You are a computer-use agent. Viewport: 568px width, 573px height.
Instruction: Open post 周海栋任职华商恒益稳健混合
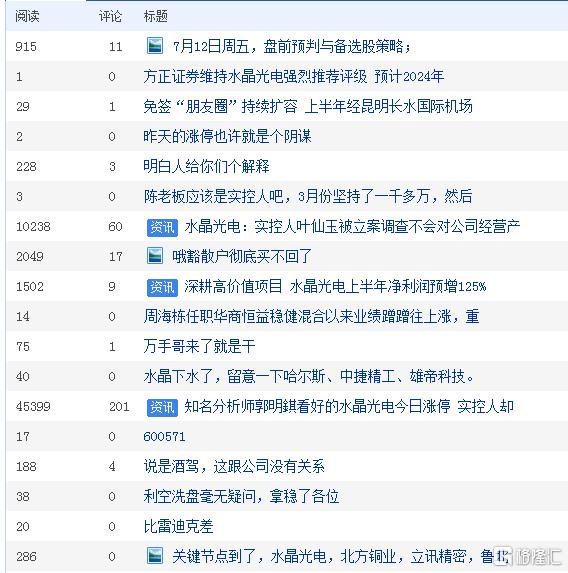click(311, 316)
